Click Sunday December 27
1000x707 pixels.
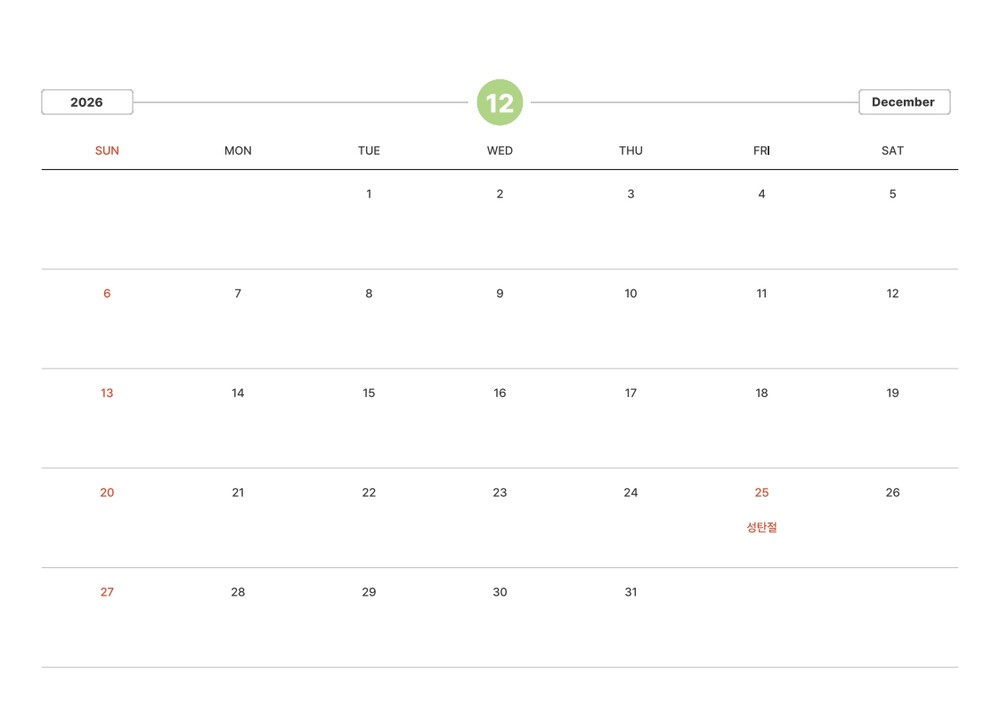click(x=107, y=592)
